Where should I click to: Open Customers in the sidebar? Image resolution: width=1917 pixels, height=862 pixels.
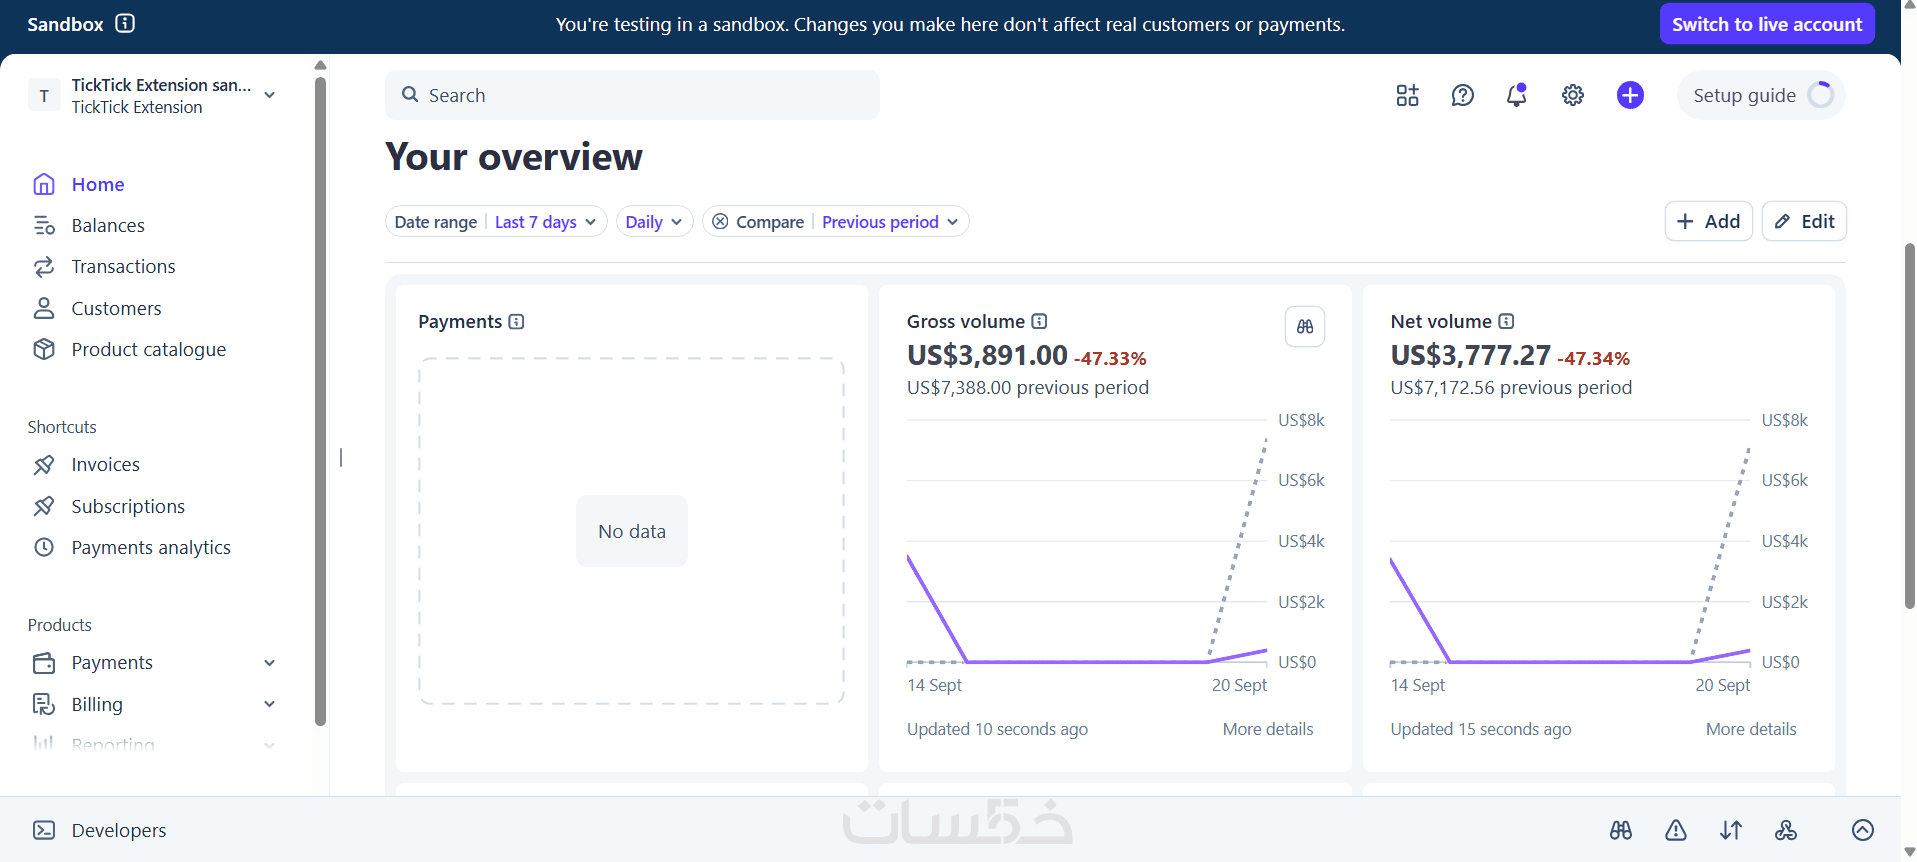pos(116,308)
